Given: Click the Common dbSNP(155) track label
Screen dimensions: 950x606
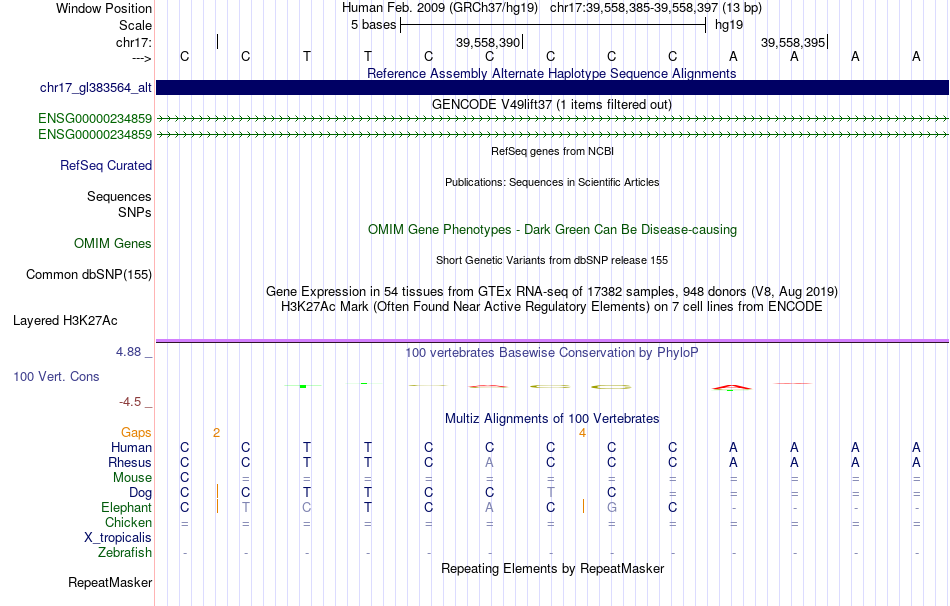Looking at the screenshot, I should (89, 275).
